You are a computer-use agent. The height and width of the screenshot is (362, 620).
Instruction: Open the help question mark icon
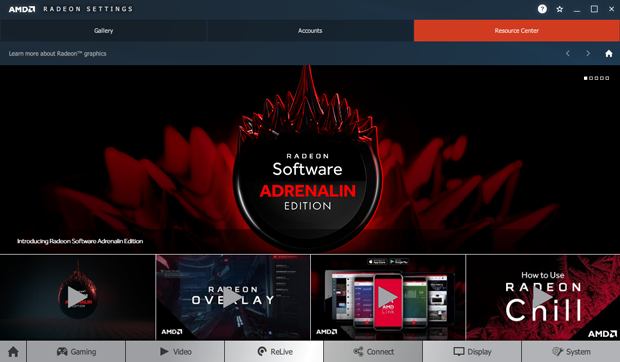(x=542, y=9)
